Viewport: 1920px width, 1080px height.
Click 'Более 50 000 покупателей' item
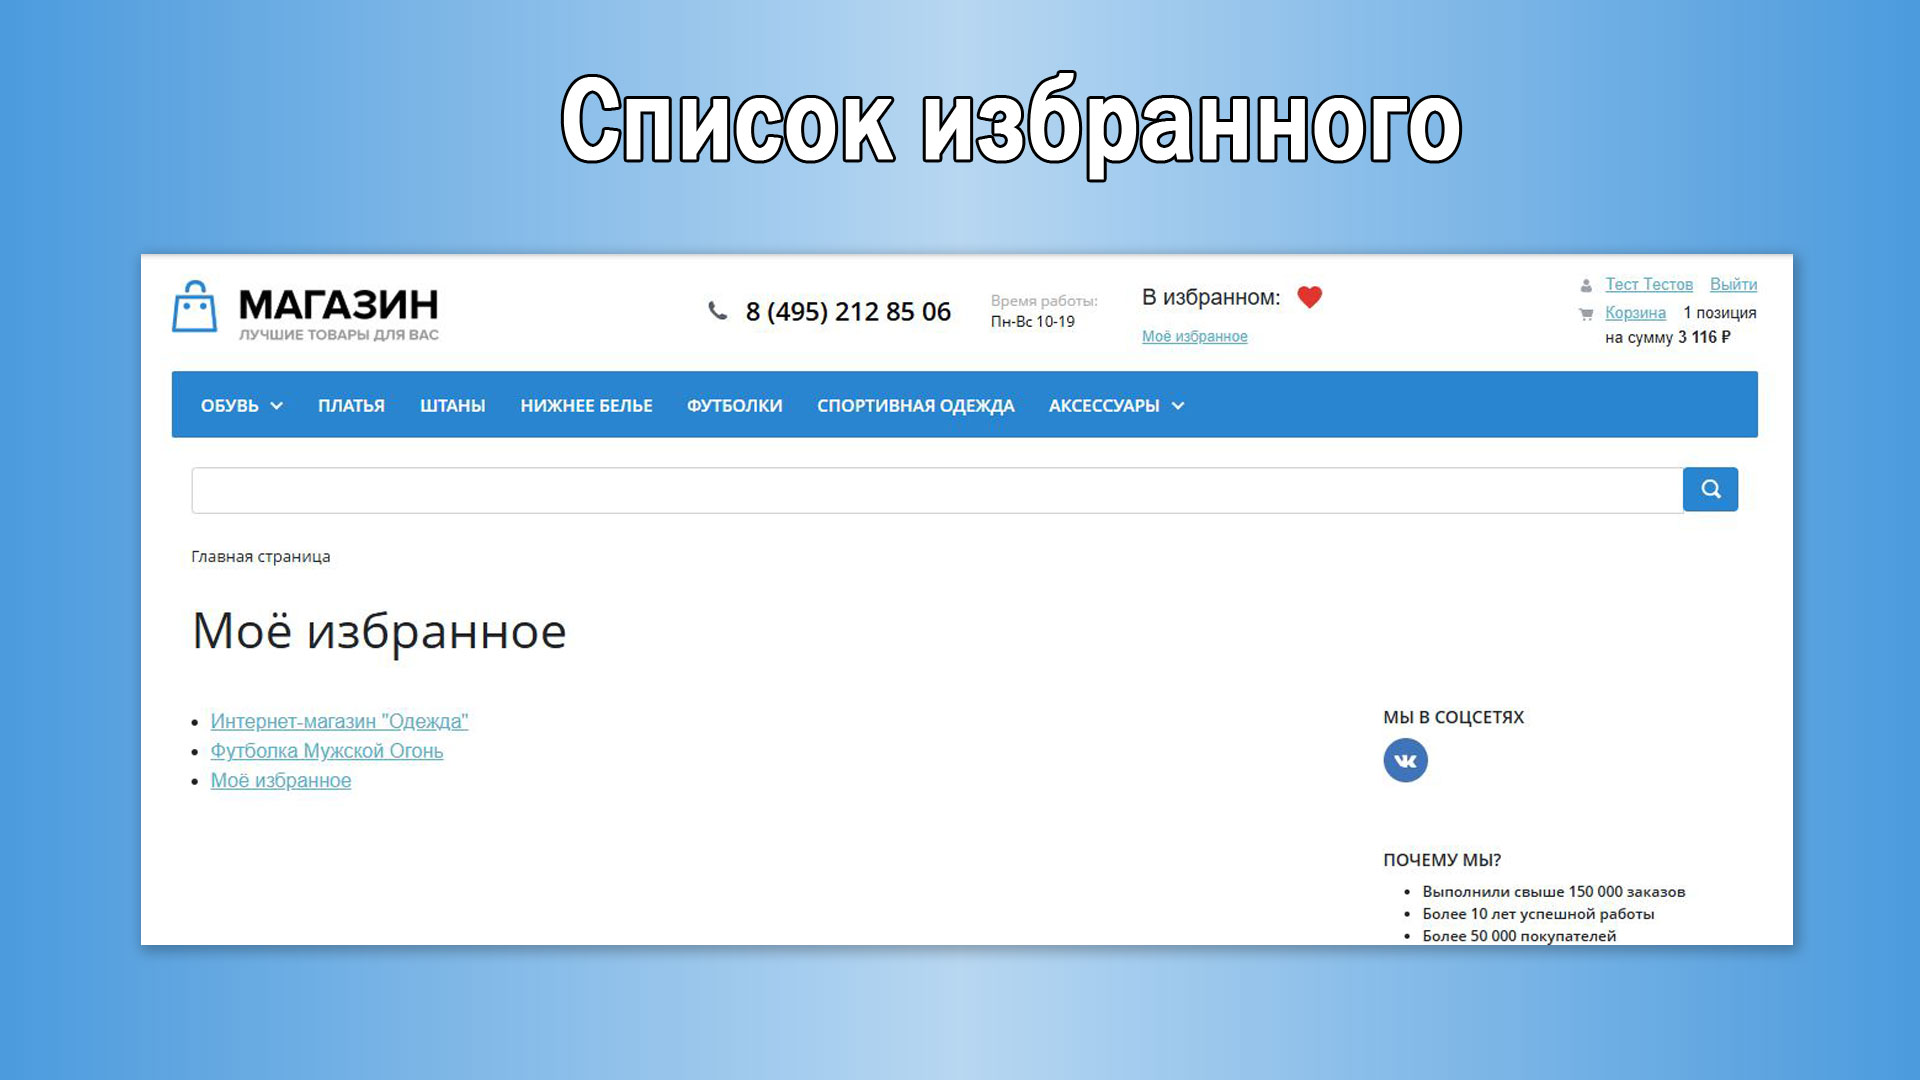click(x=1518, y=936)
